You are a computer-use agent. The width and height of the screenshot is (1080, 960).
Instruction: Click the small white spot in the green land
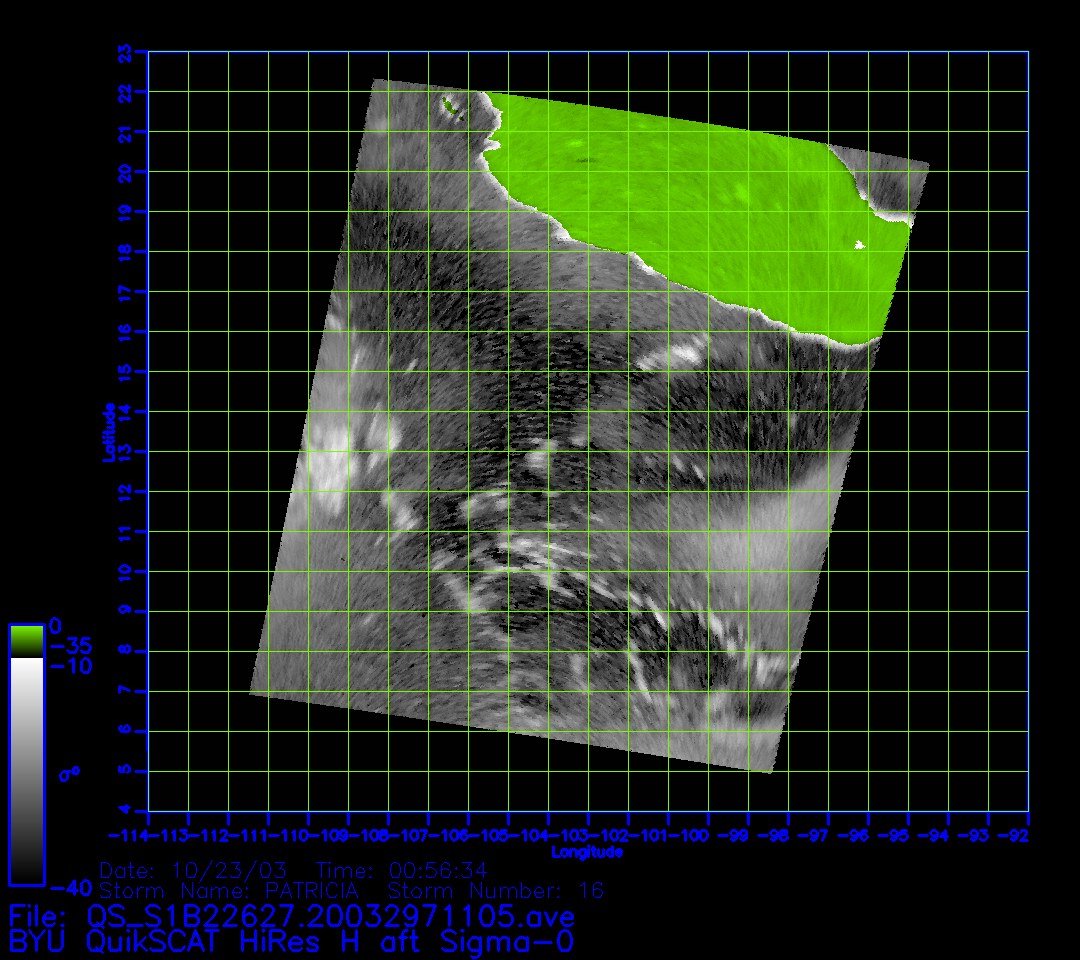click(x=858, y=244)
